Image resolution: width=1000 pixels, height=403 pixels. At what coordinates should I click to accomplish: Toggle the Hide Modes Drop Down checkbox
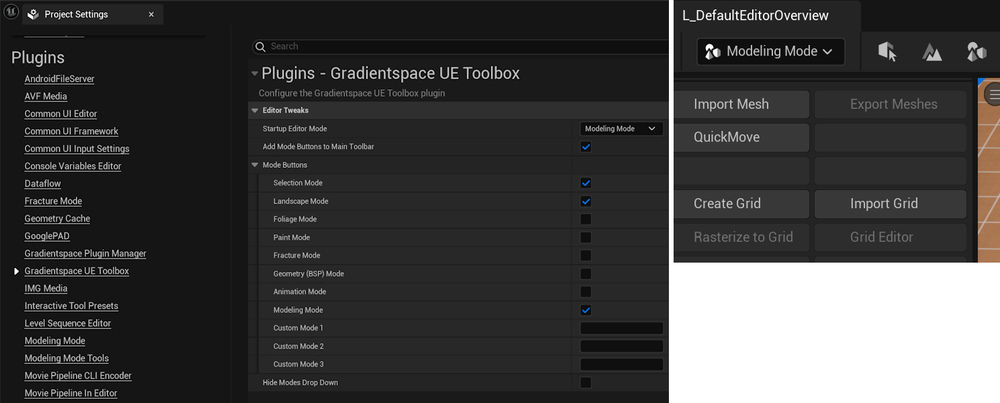tap(585, 383)
